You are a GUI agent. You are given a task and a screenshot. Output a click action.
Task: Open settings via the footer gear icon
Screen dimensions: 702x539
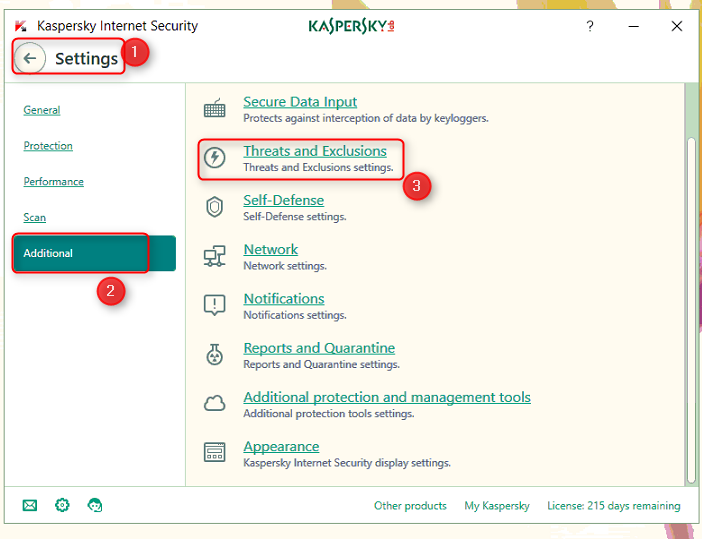click(x=62, y=505)
